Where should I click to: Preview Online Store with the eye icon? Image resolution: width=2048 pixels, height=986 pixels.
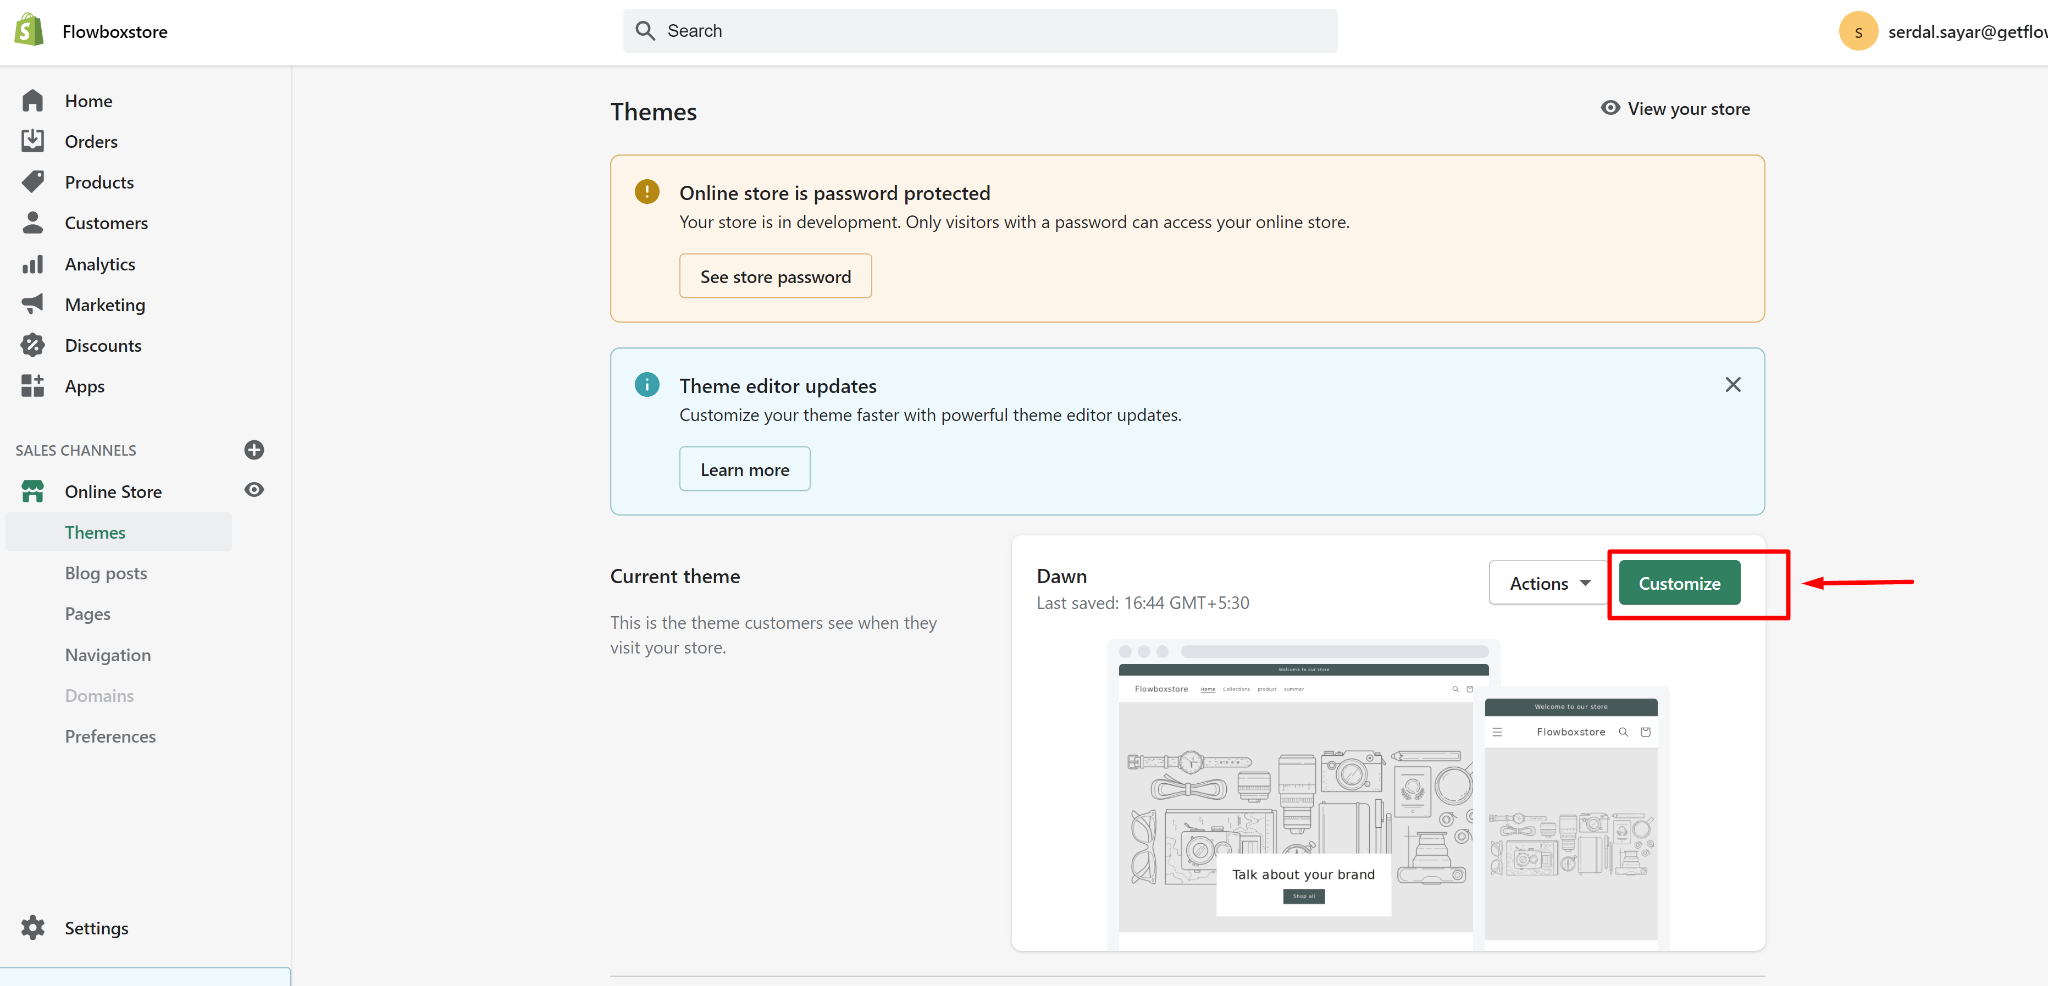tap(254, 490)
